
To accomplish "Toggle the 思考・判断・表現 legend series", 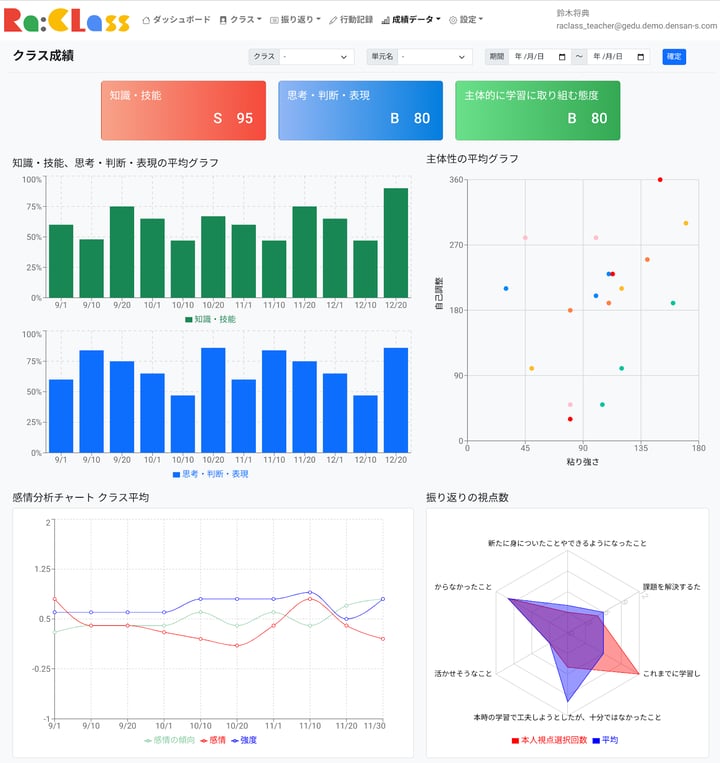I will [210, 474].
